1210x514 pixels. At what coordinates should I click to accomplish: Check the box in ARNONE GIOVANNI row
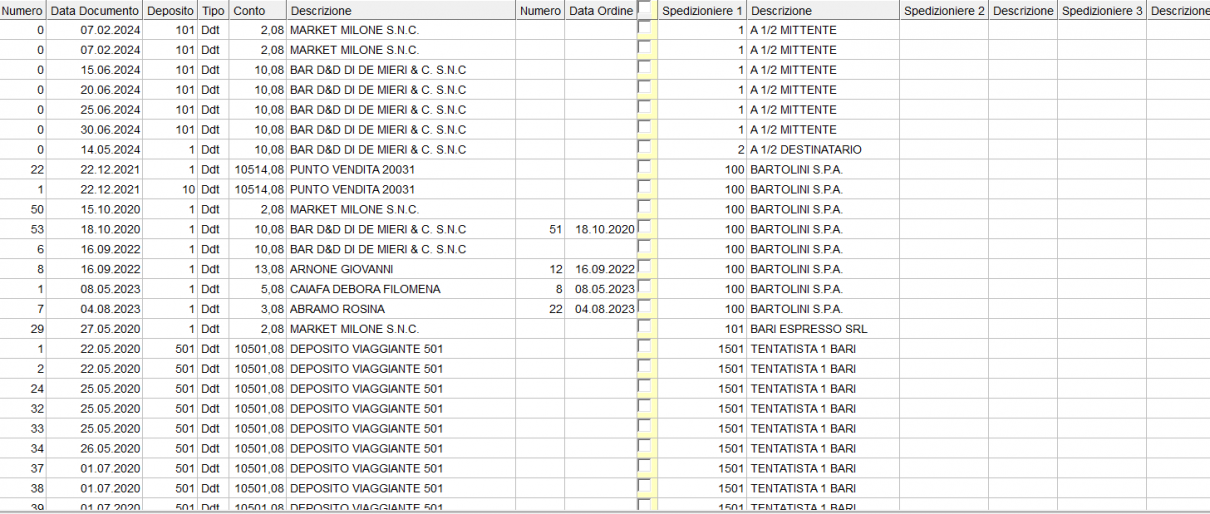pyautogui.click(x=644, y=266)
